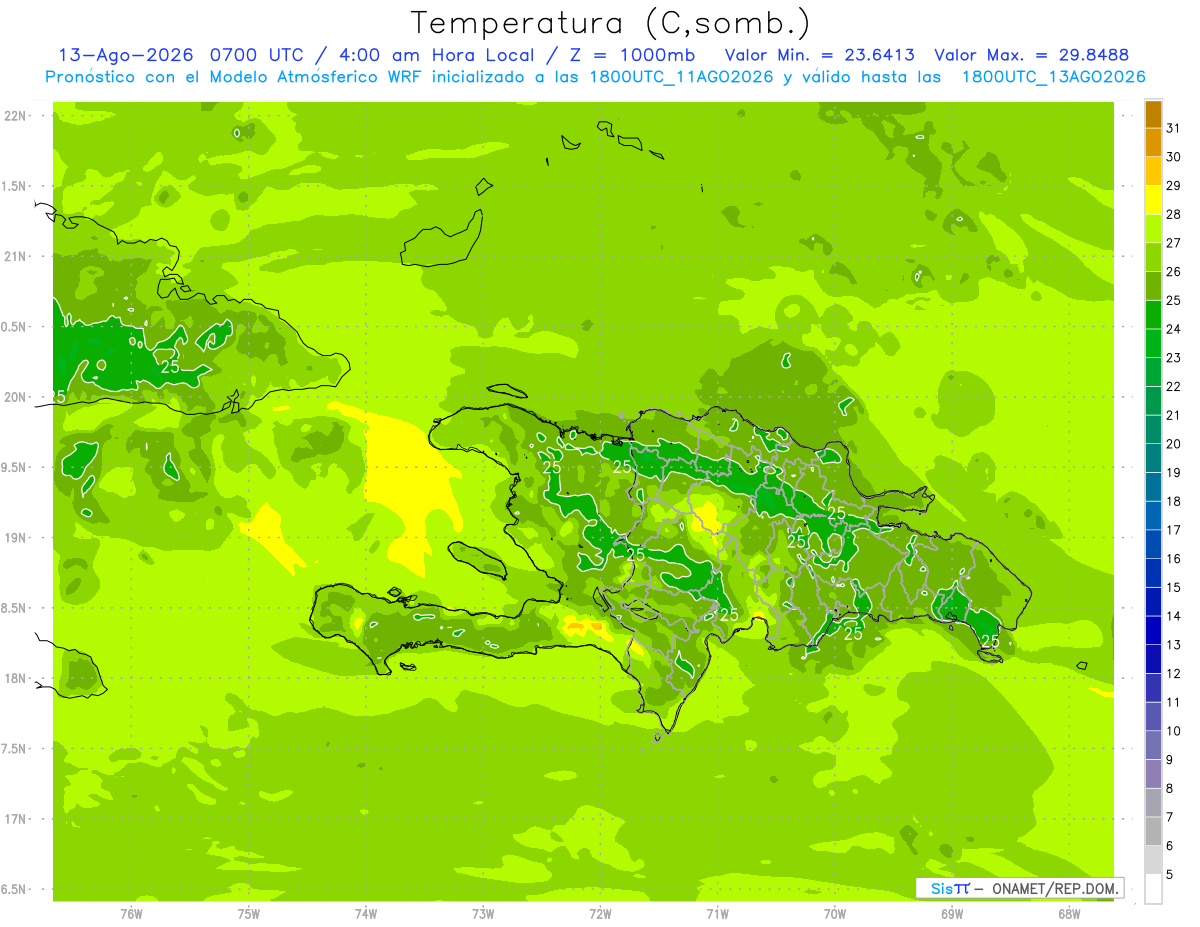This screenshot has height=927, width=1200.
Task: Click the '7.5N' latitude axis label
Action: [14, 748]
